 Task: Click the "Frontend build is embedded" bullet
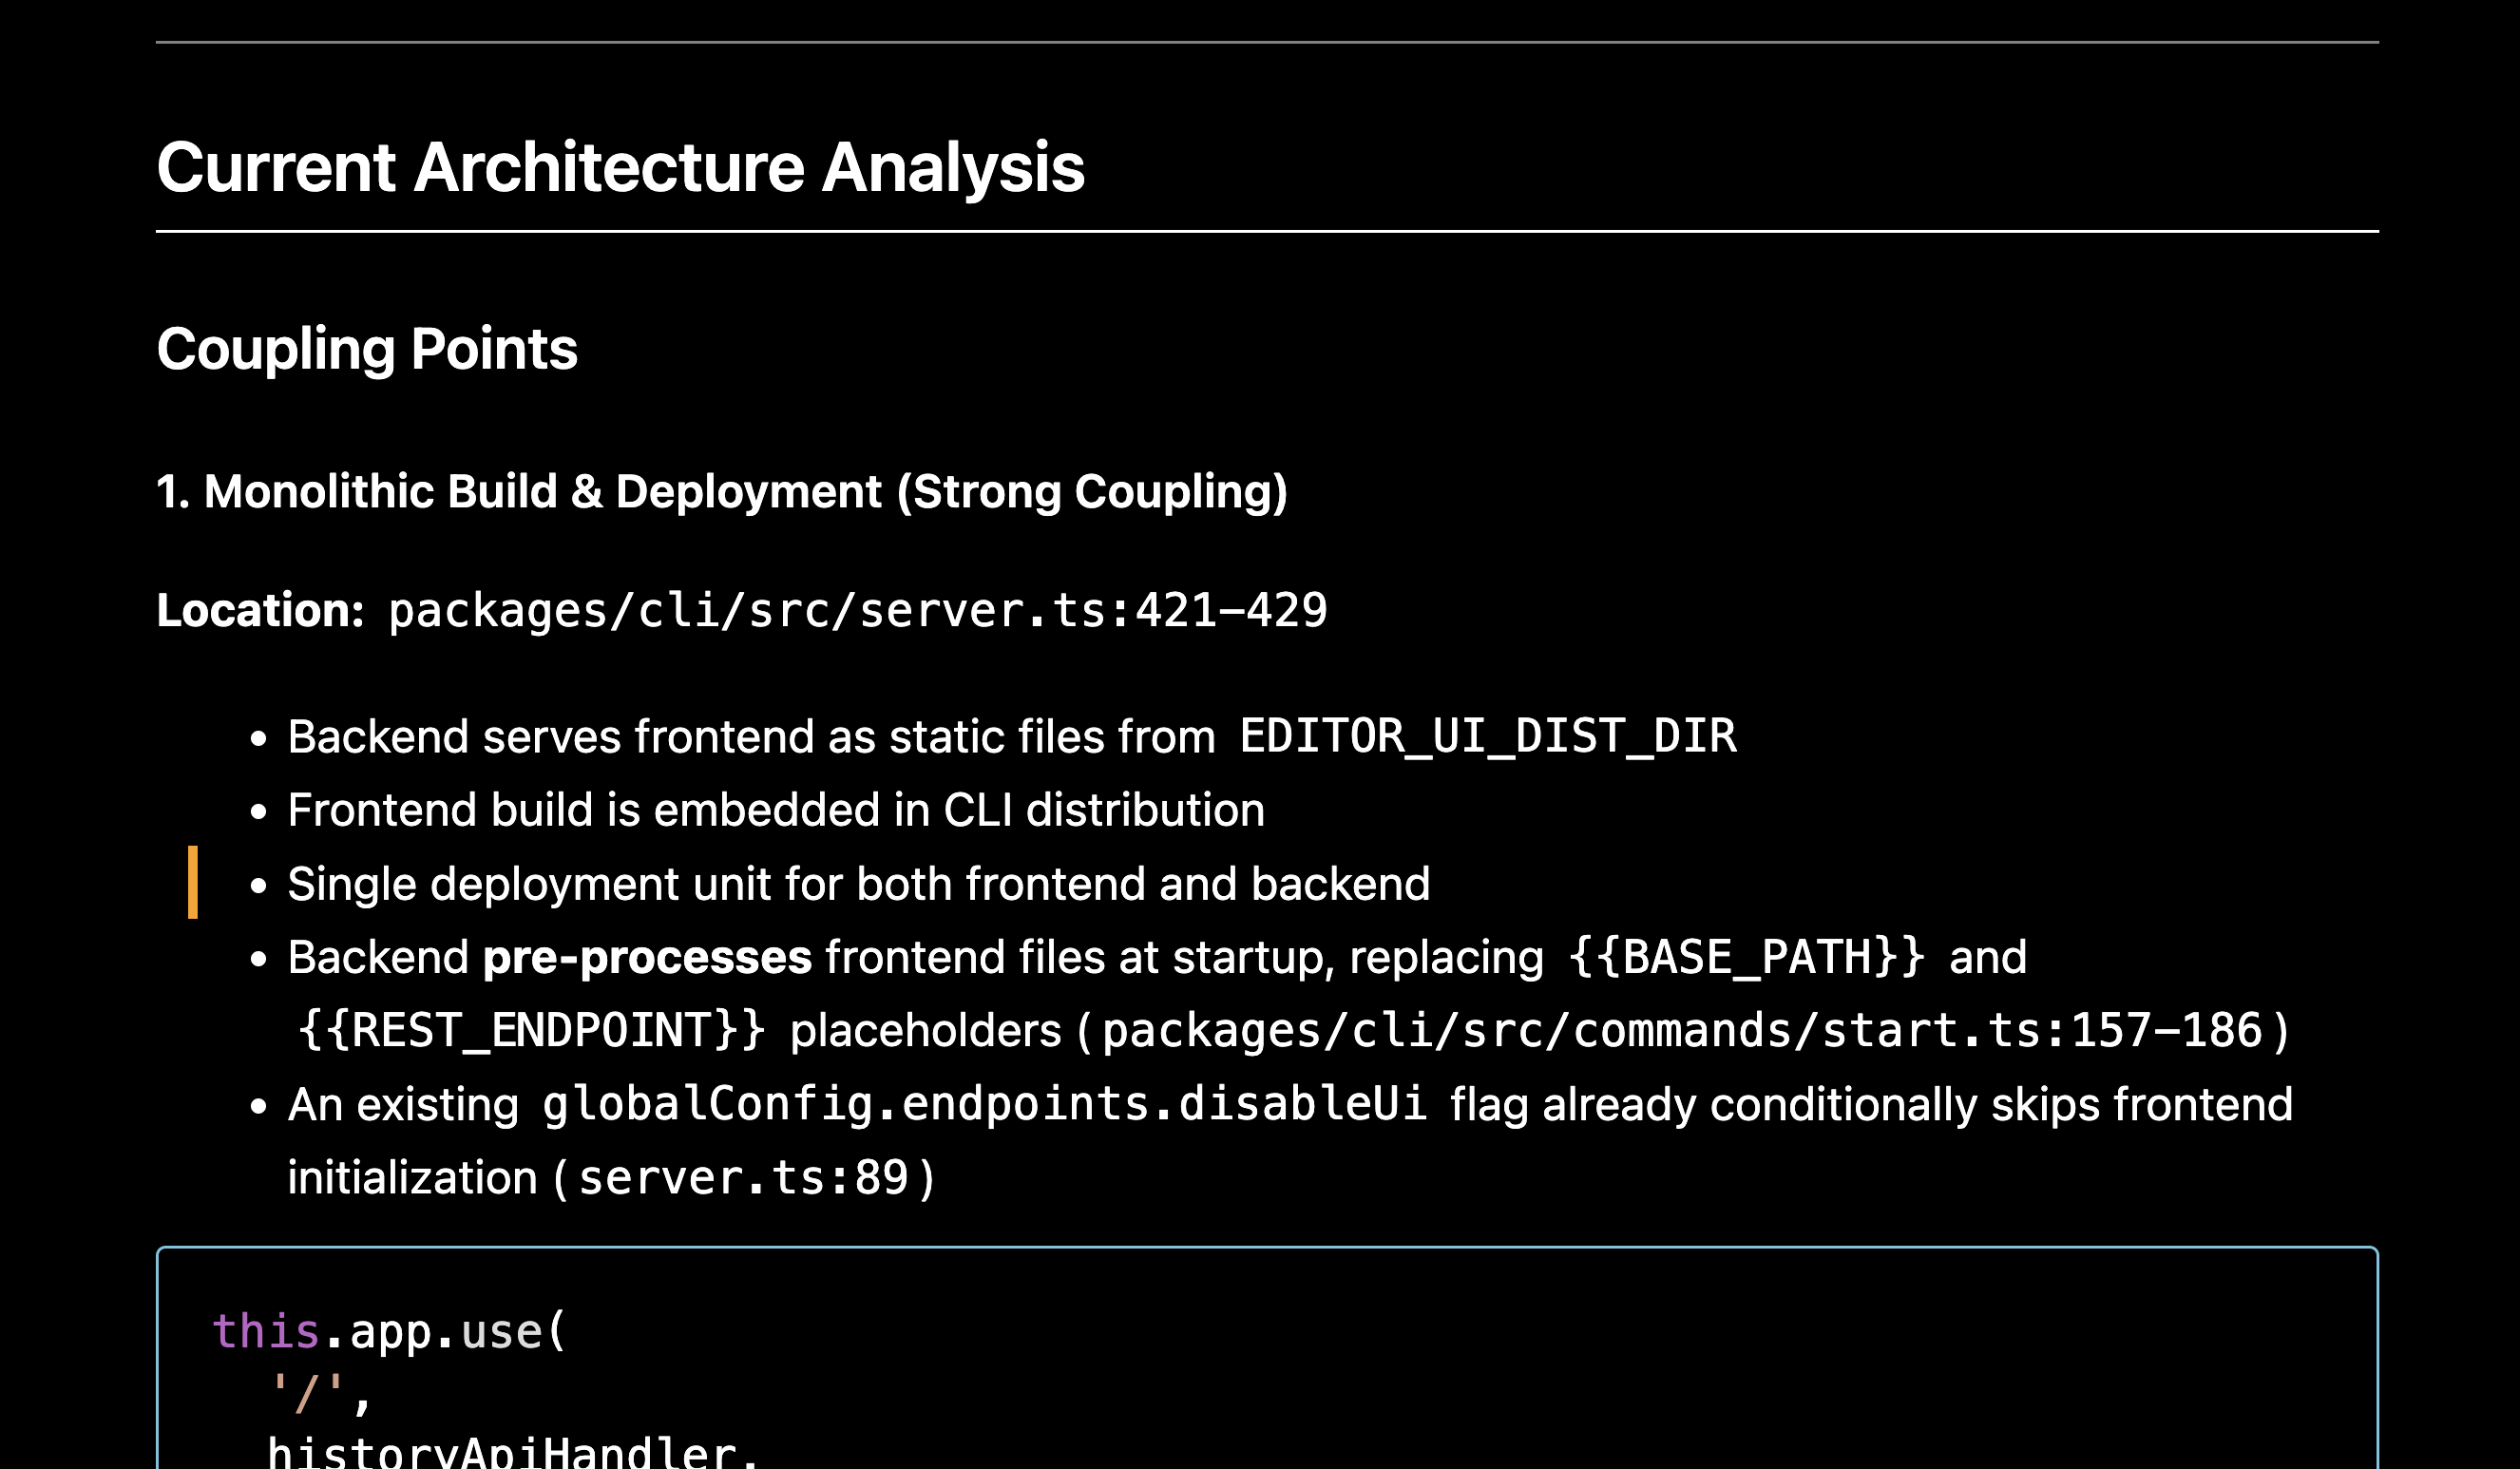click(x=775, y=810)
